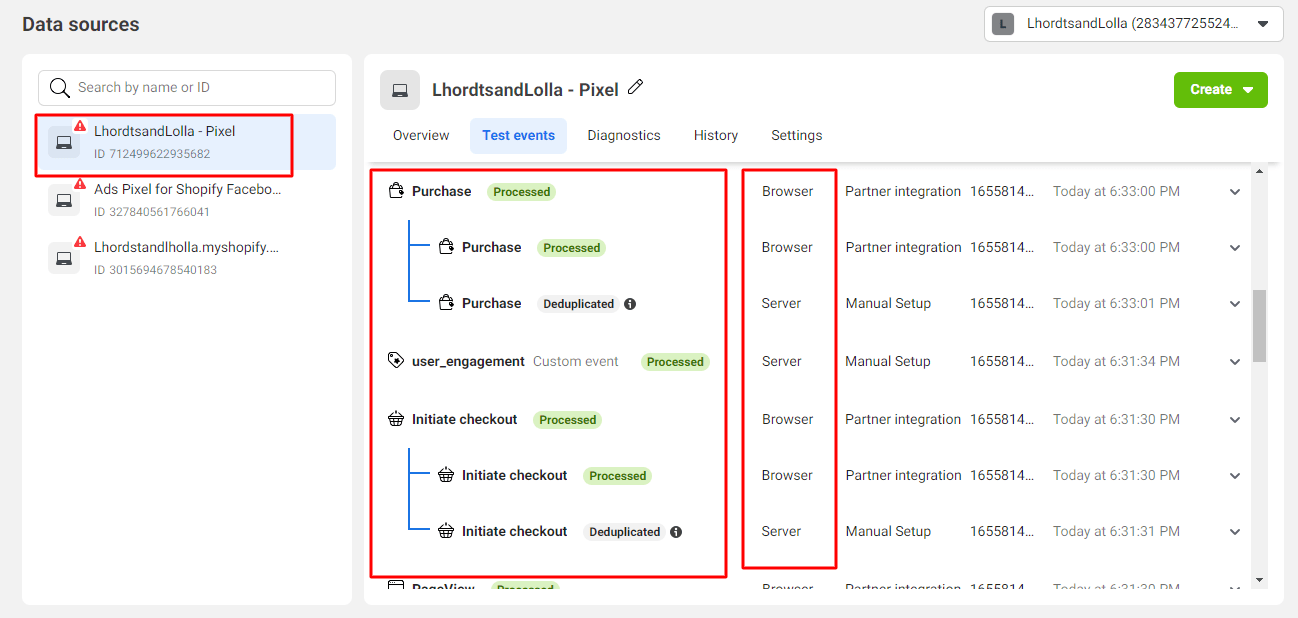
Task: Click the top-level Initiate checkout basket icon
Action: pyautogui.click(x=396, y=419)
